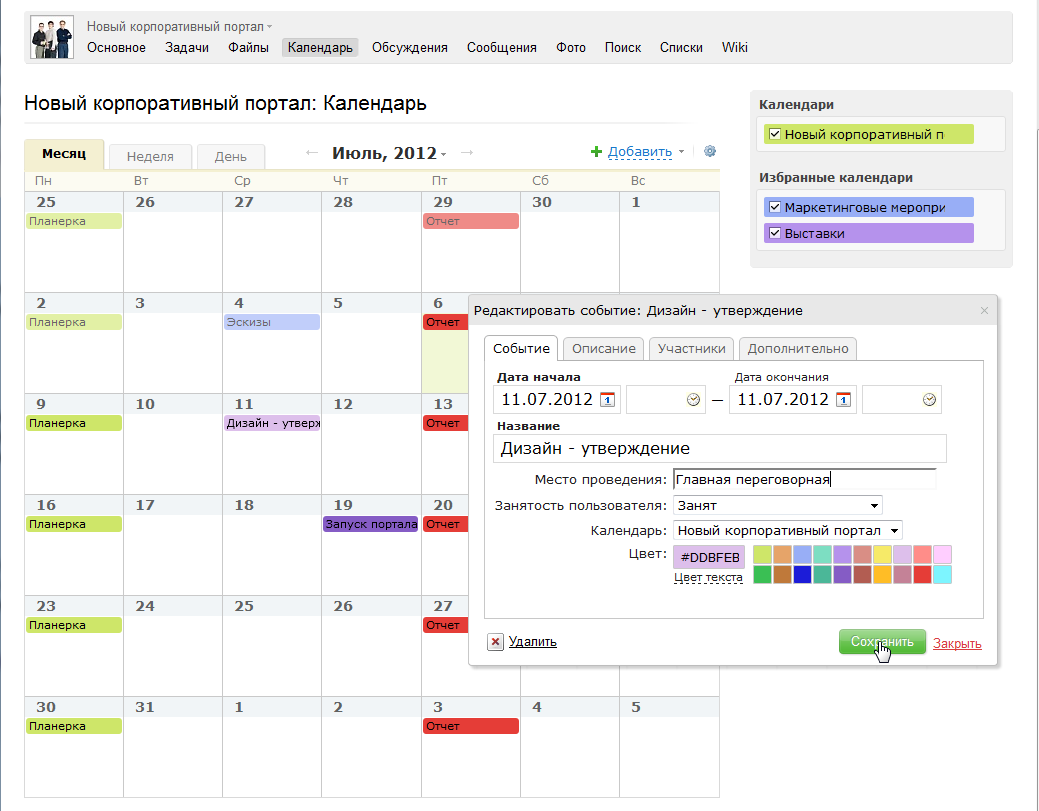1039x811 pixels.
Task: Open calendar settings gear icon
Action: [x=710, y=152]
